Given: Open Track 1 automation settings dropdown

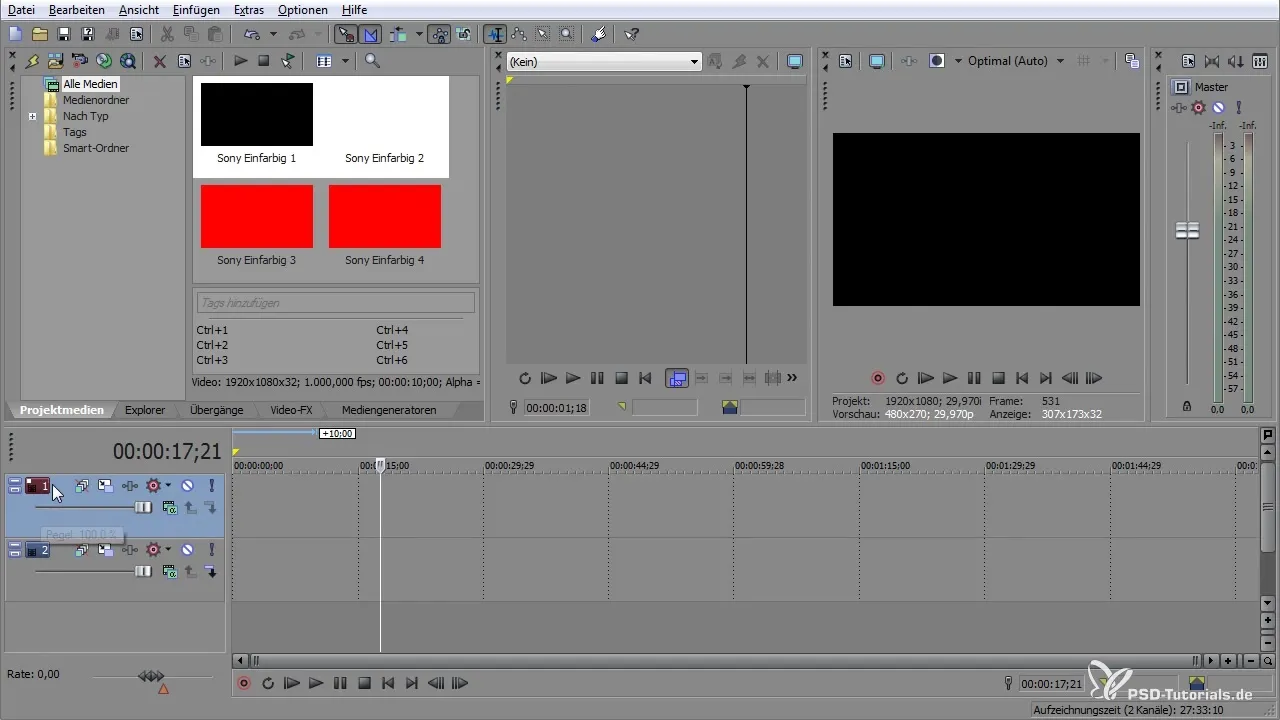Looking at the screenshot, I should [168, 486].
